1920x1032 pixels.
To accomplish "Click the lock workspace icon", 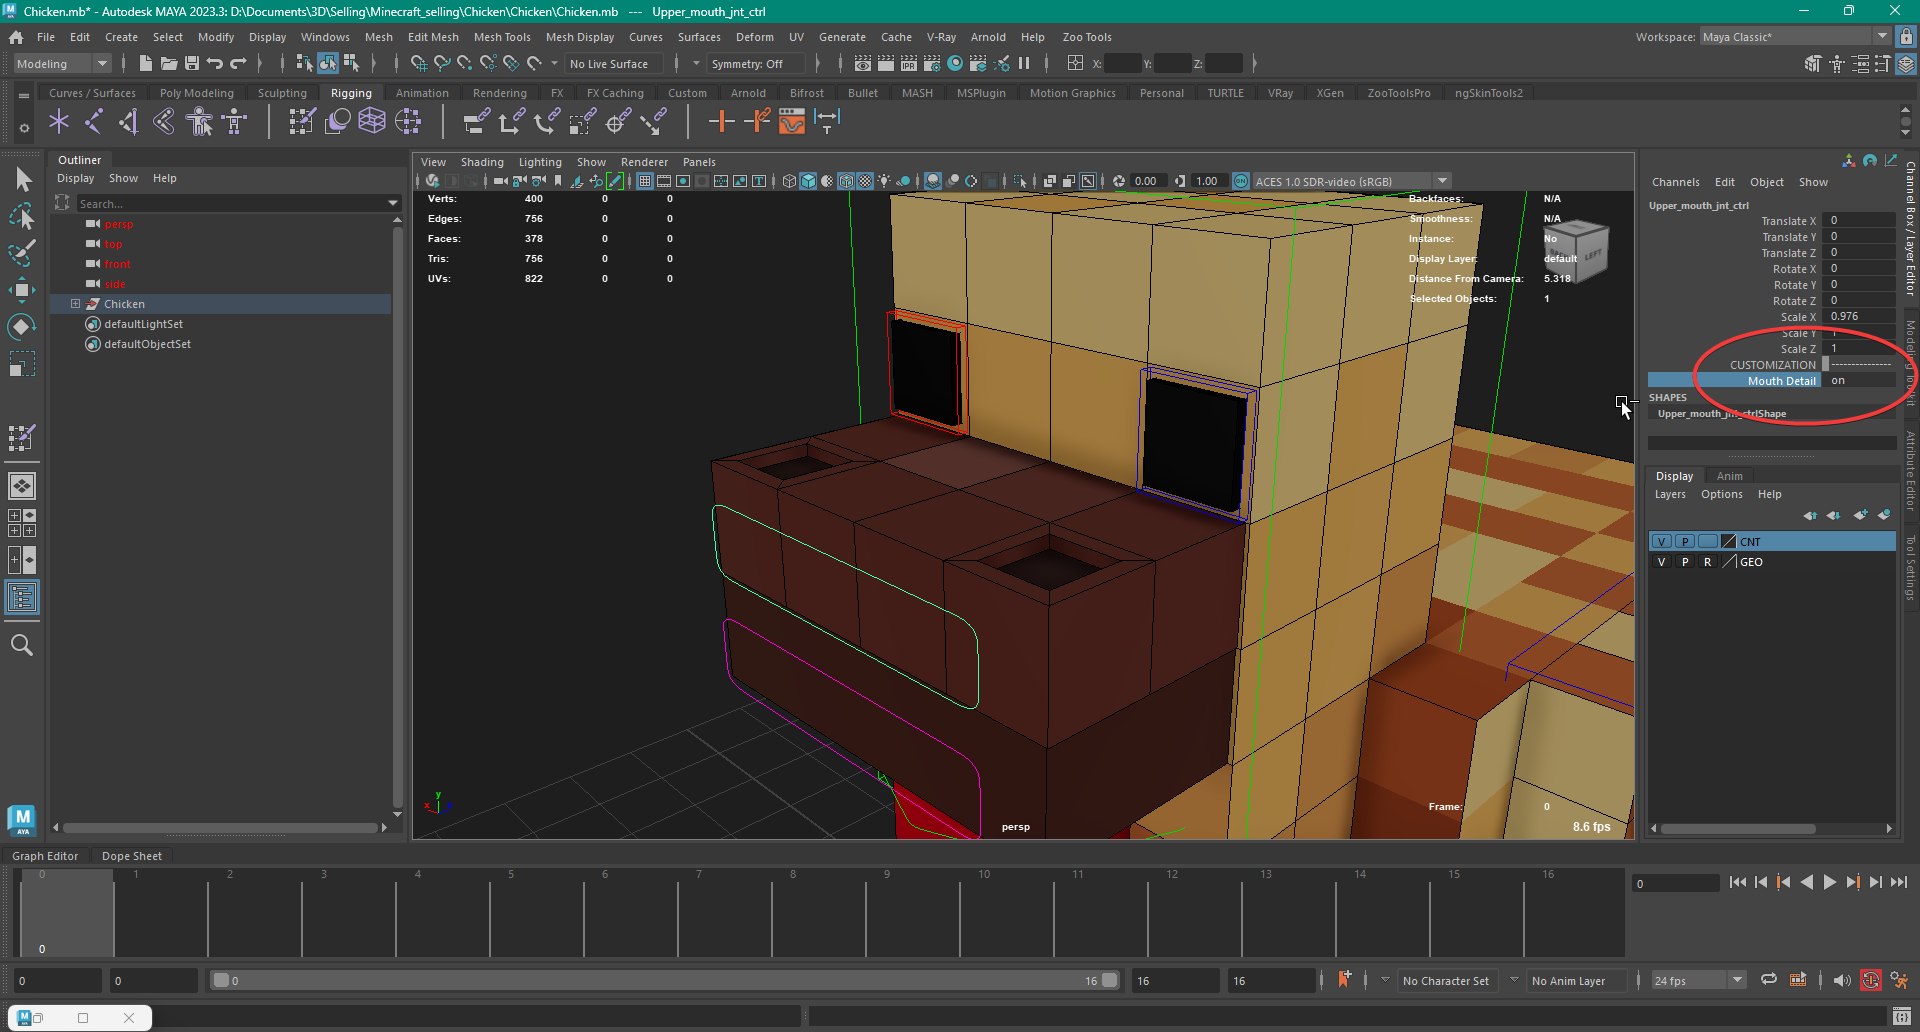I will click(1906, 37).
